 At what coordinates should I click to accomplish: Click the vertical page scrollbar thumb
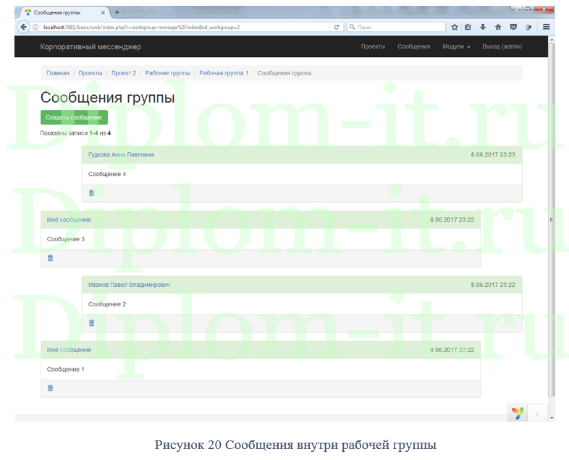[x=551, y=219]
